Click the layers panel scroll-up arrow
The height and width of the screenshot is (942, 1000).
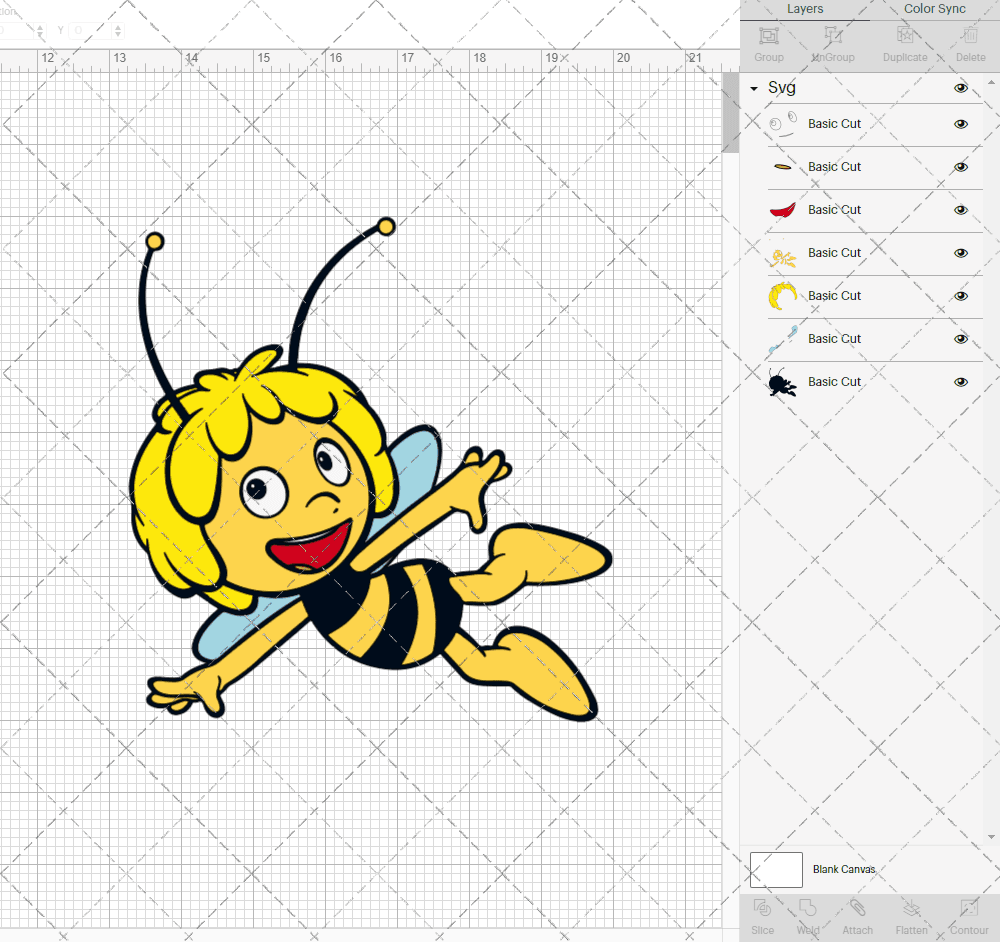(990, 83)
